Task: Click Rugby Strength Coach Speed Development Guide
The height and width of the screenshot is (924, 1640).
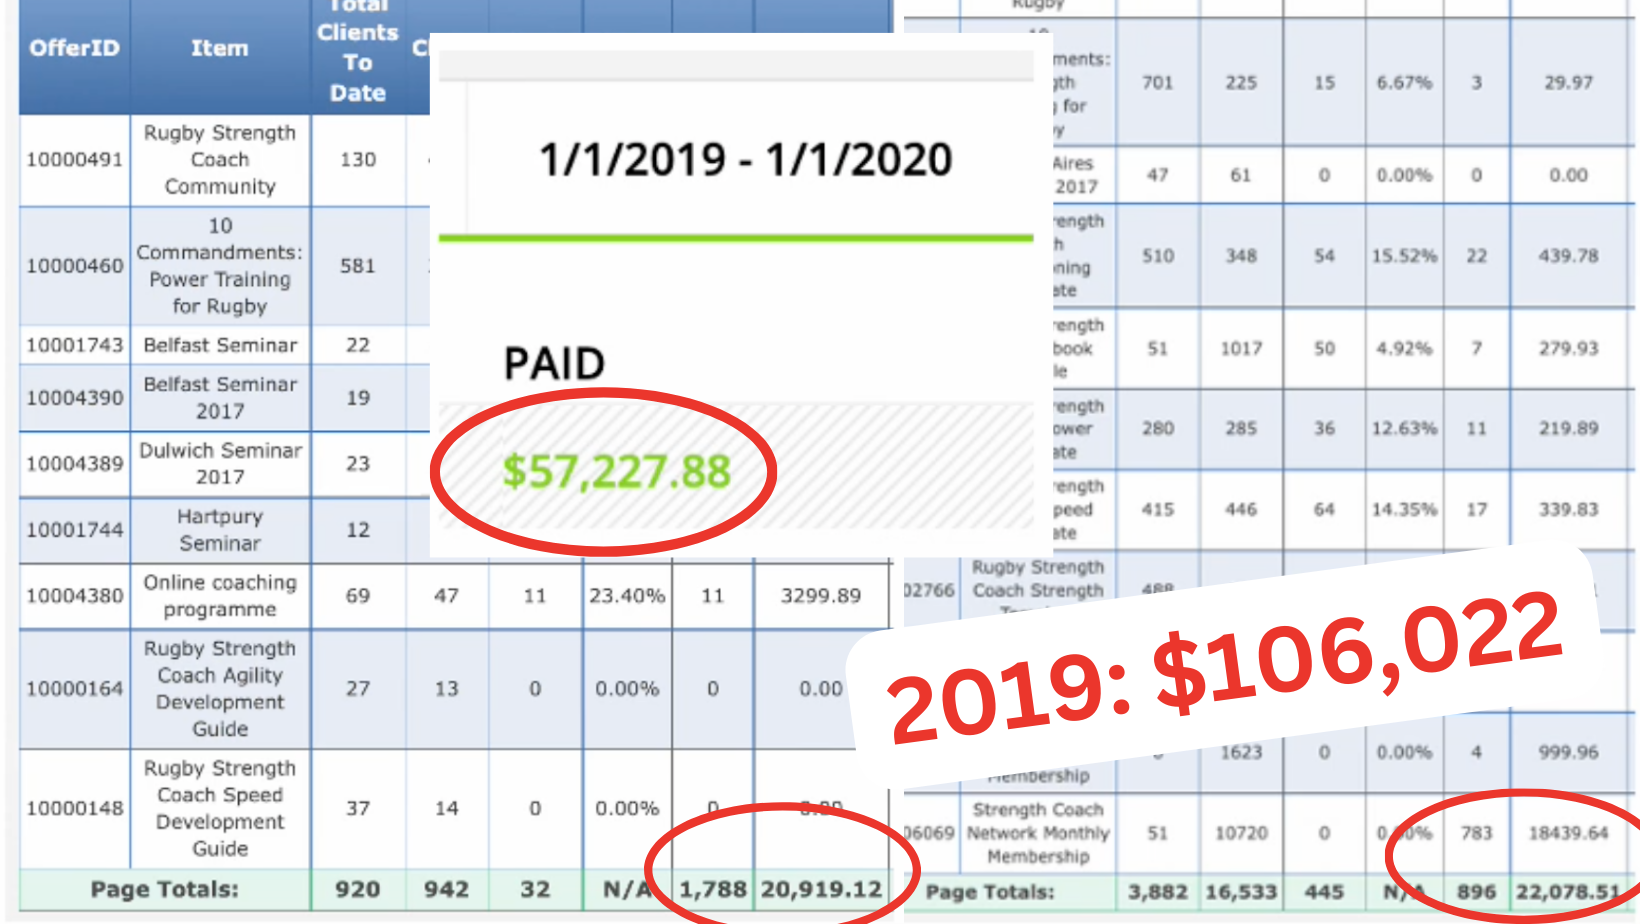Action: coord(219,808)
